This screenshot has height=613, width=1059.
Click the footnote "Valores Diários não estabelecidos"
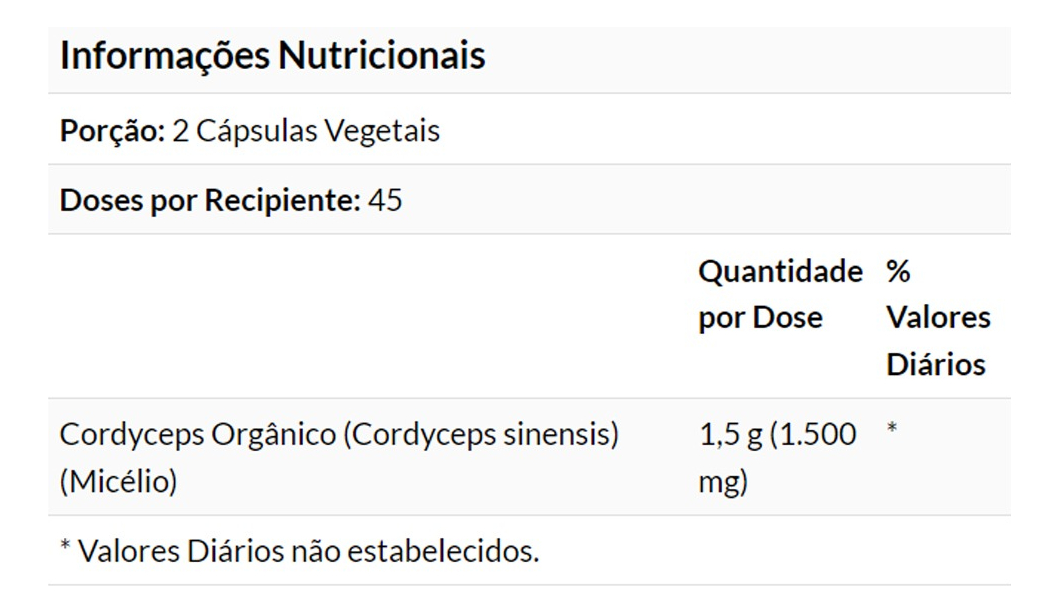tap(308, 551)
